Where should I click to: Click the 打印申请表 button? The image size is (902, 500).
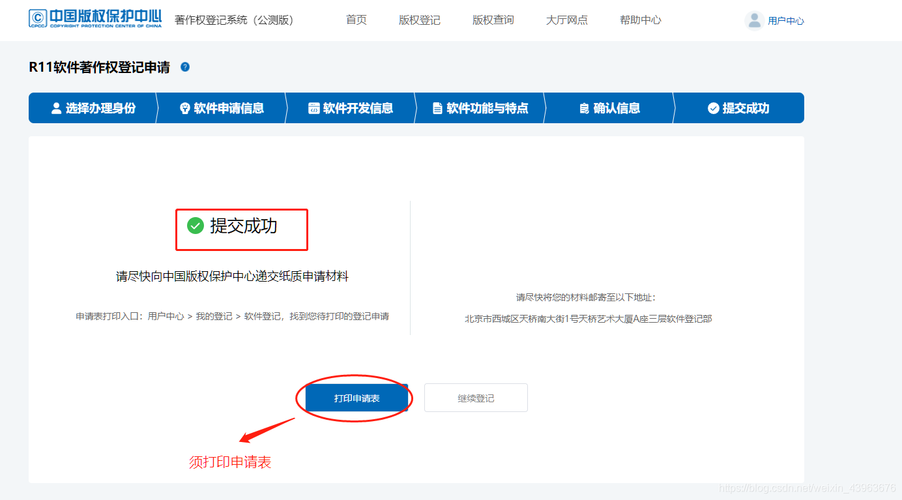pos(357,398)
